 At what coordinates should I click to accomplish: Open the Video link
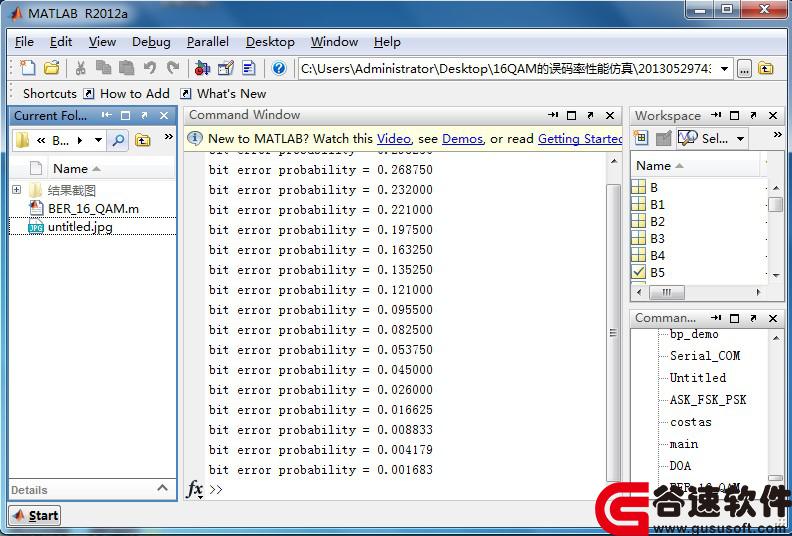(393, 138)
